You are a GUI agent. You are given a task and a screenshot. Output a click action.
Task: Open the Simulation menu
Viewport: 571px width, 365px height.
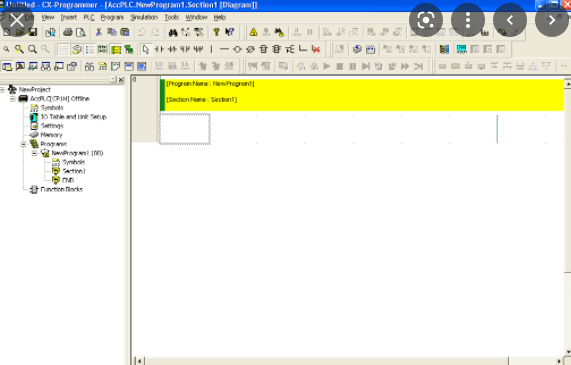pyautogui.click(x=144, y=17)
